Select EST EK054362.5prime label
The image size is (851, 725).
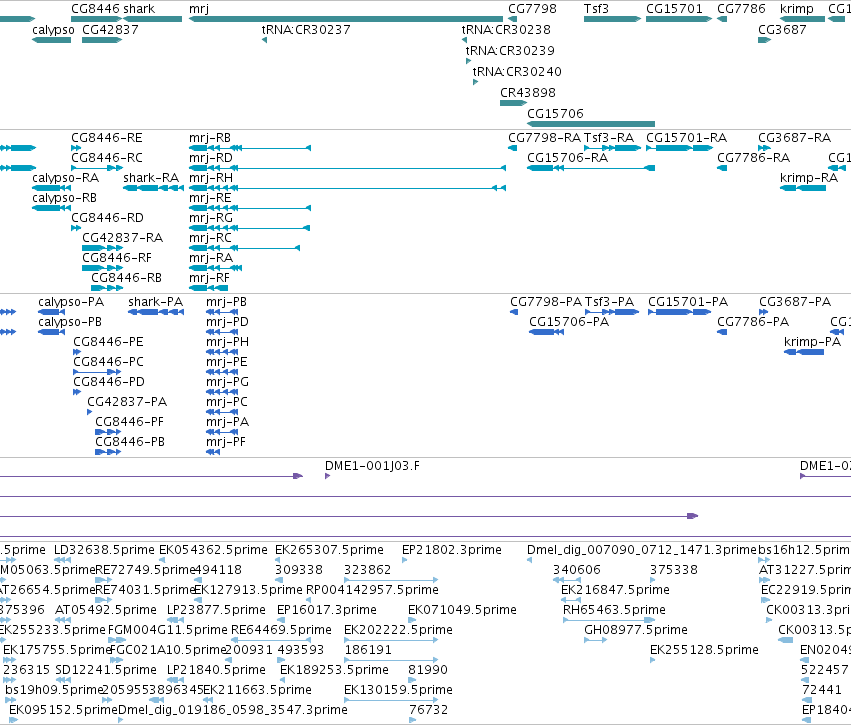(x=213, y=550)
